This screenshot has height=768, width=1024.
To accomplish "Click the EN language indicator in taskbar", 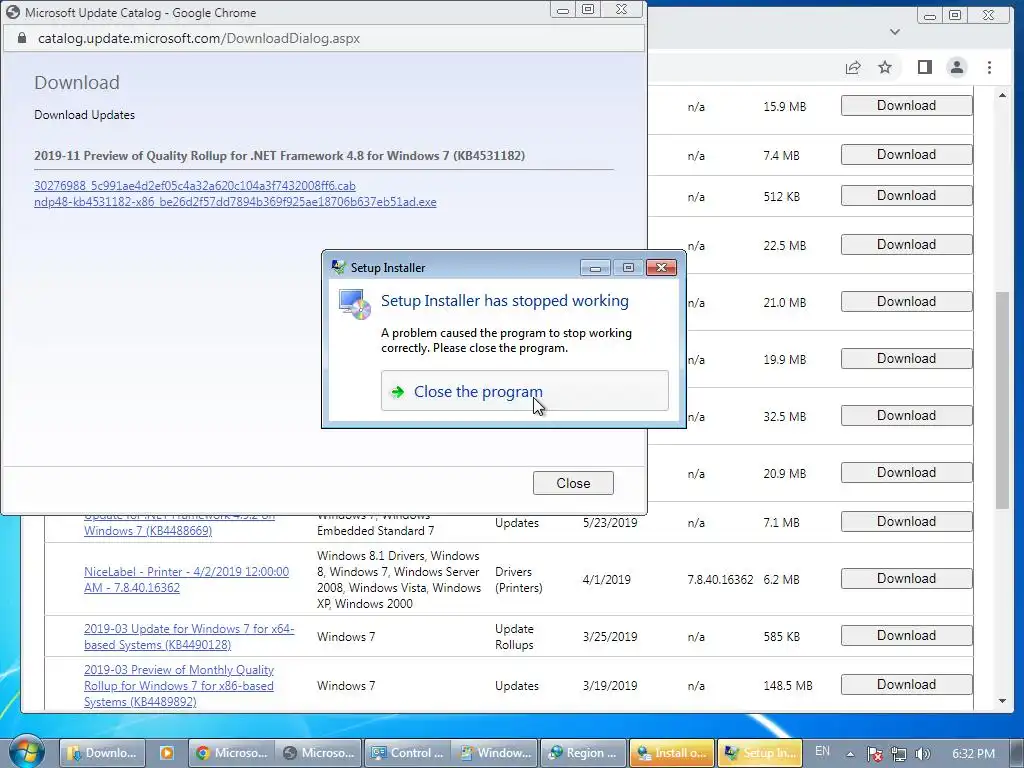I will coord(822,751).
